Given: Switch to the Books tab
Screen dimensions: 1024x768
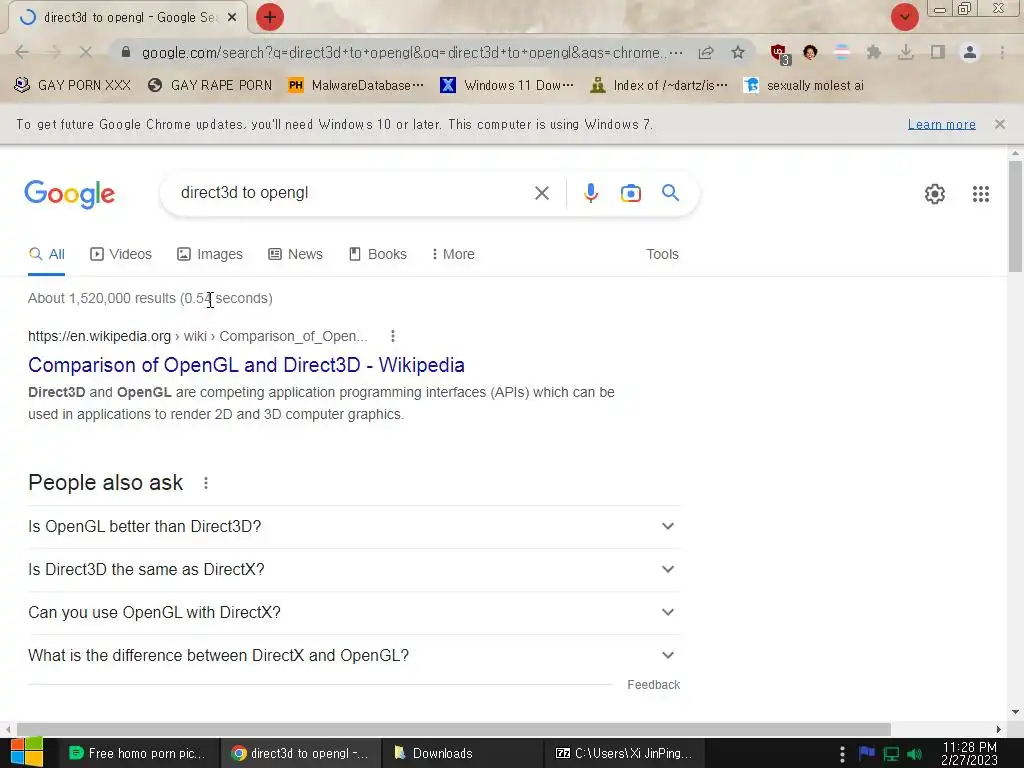Looking at the screenshot, I should 377,254.
